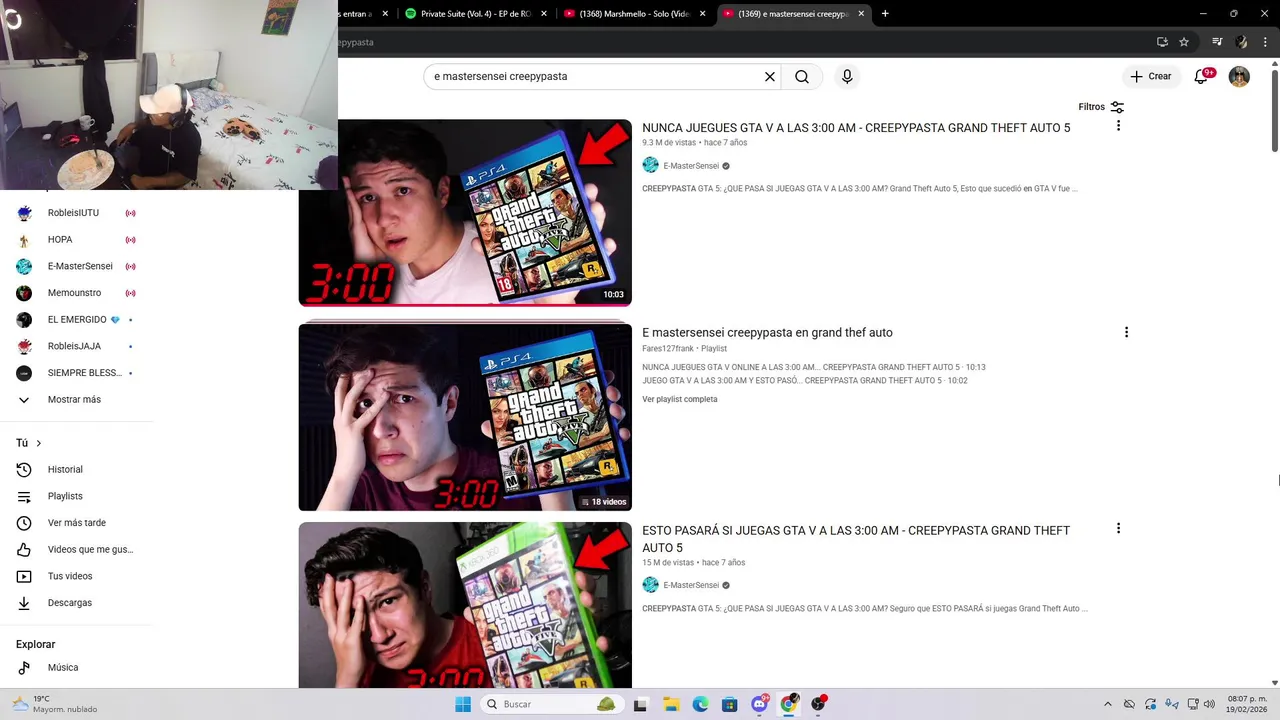Expand the Tú section chevron
This screenshot has width=1280, height=720.
[x=39, y=443]
